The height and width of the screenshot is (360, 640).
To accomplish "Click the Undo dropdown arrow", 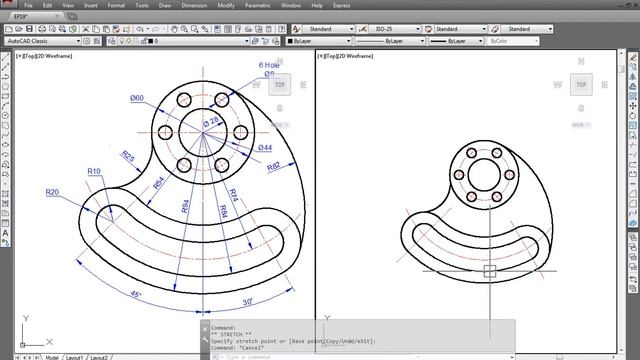I will (x=148, y=29).
